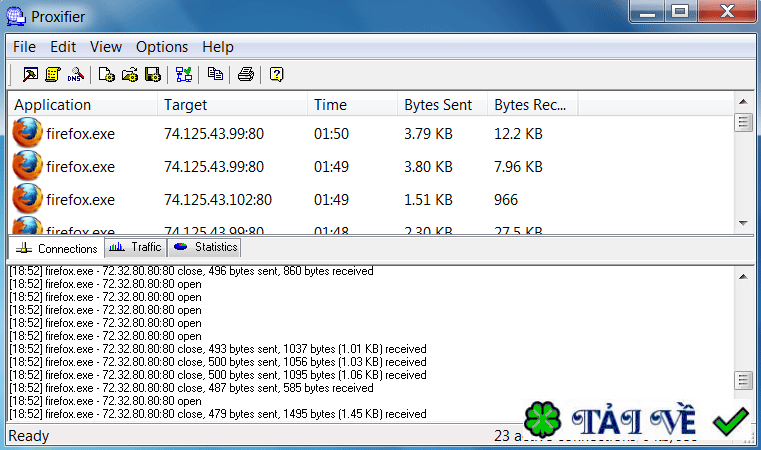Sort by Application column header

pyautogui.click(x=83, y=105)
